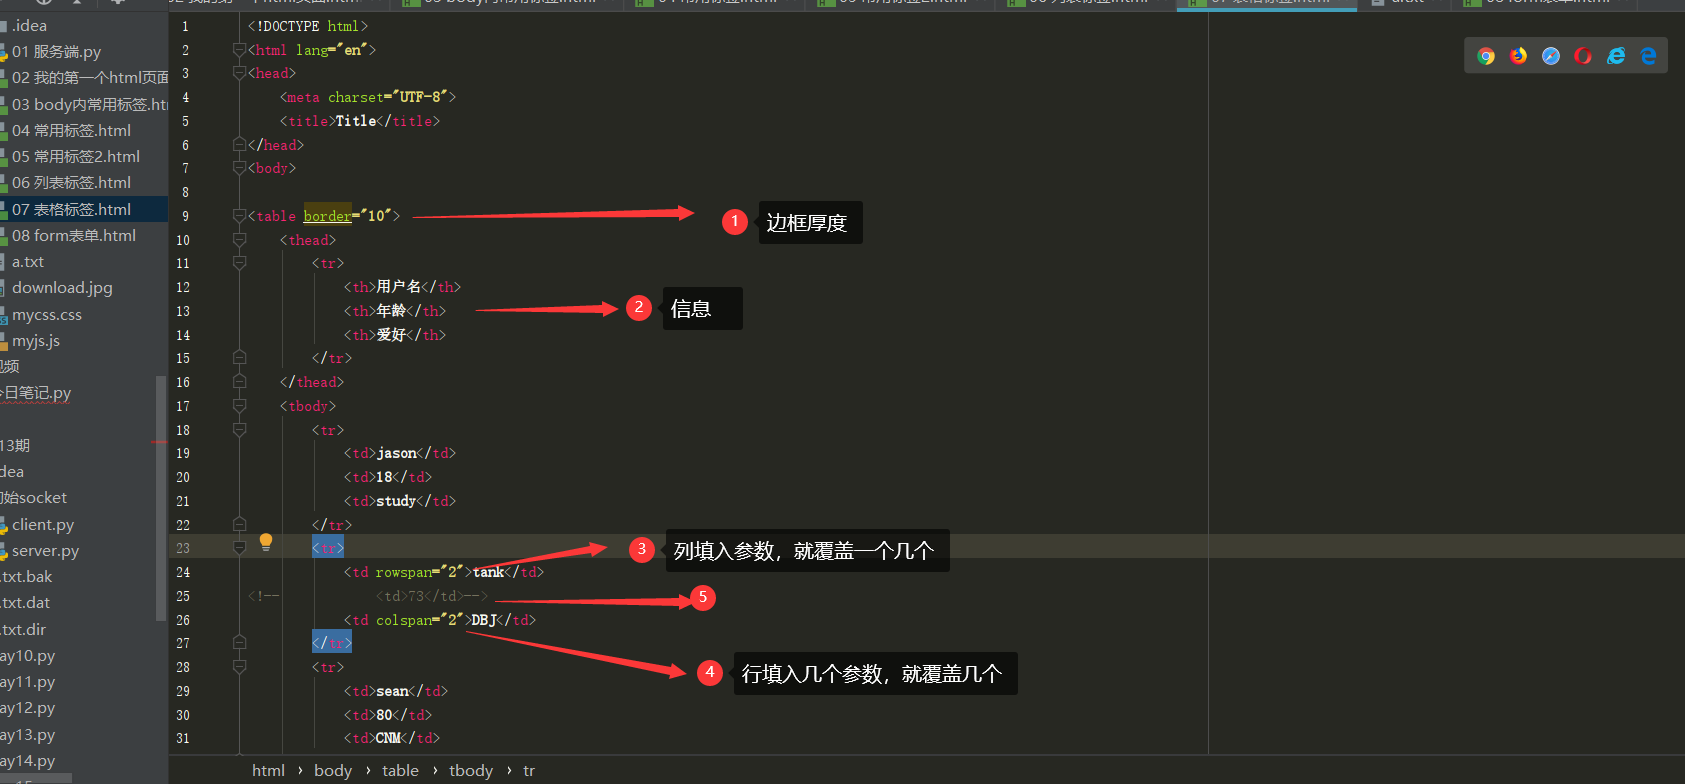Screen dimensions: 1685x784
Task: Open the txt.dir file entry
Action: [24, 630]
